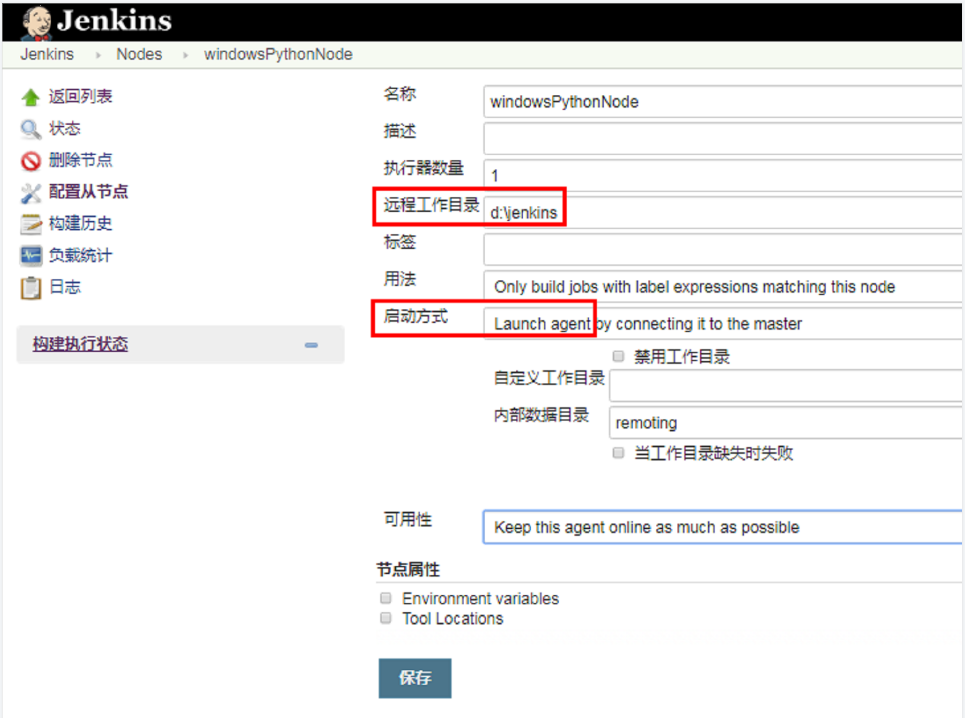Focus the 远程工作目录 field d:\jenkins
The height and width of the screenshot is (718, 965).
pyautogui.click(x=724, y=212)
